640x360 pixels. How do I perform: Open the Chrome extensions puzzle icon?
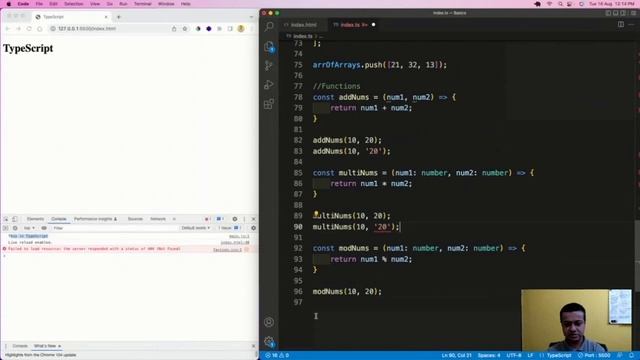(x=219, y=29)
